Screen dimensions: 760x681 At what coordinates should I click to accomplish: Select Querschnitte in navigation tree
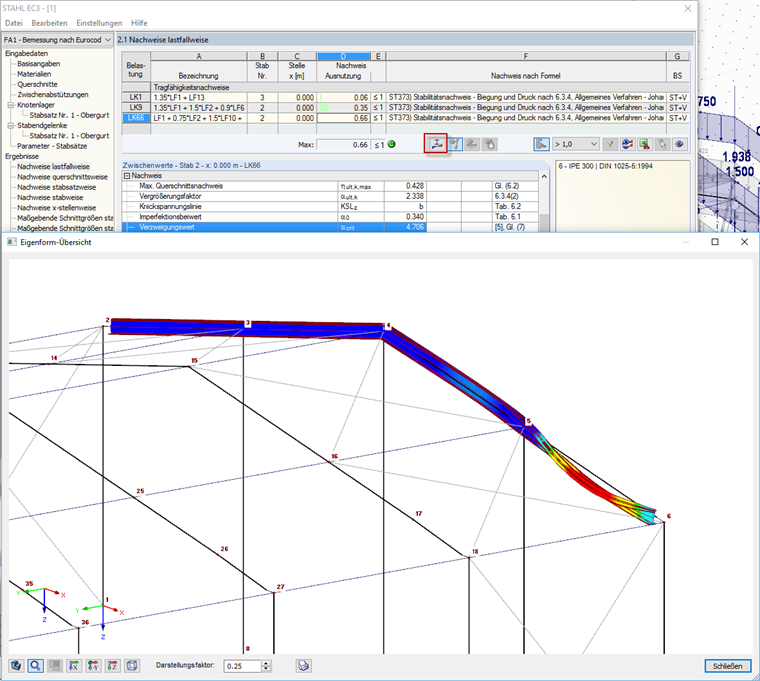(x=37, y=84)
